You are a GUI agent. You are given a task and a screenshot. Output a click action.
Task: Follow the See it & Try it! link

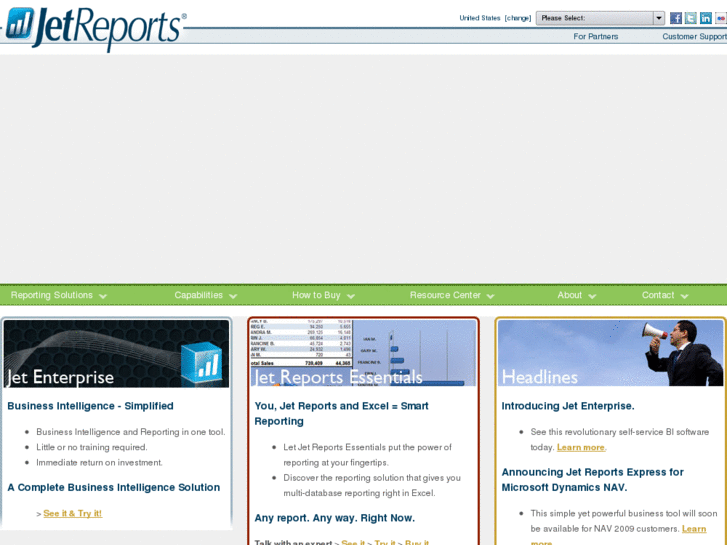(x=73, y=513)
